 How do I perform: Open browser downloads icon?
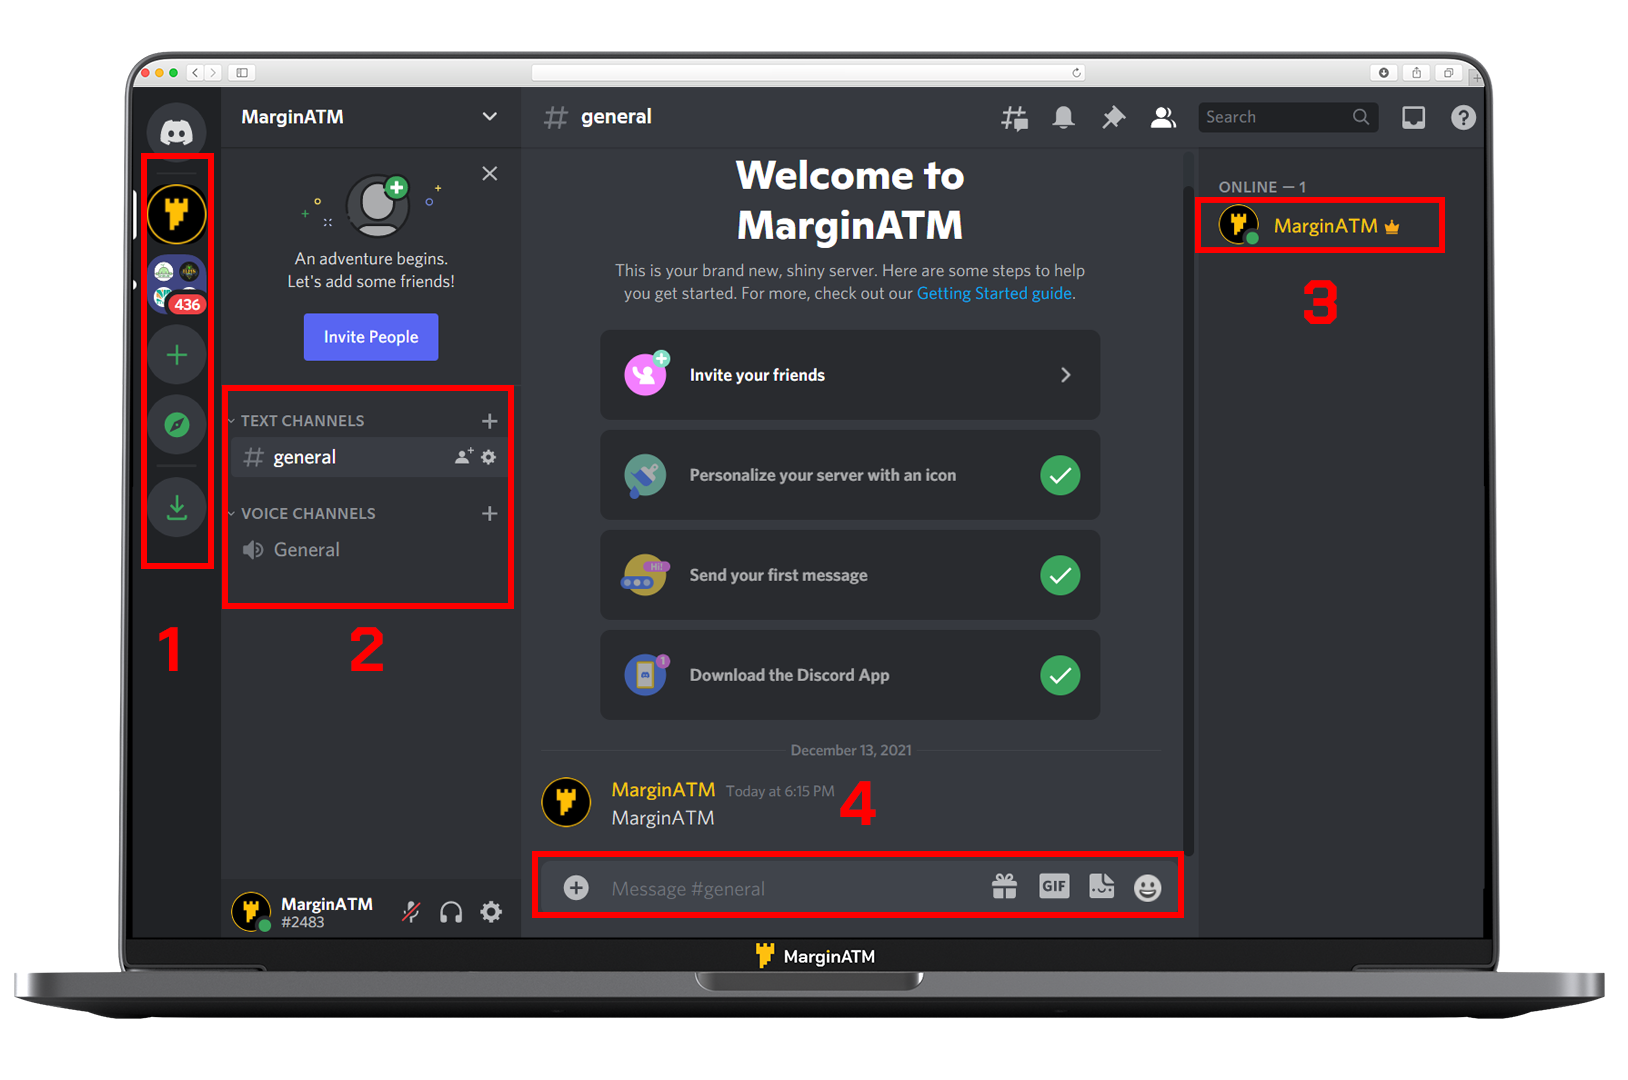pyautogui.click(x=1384, y=72)
